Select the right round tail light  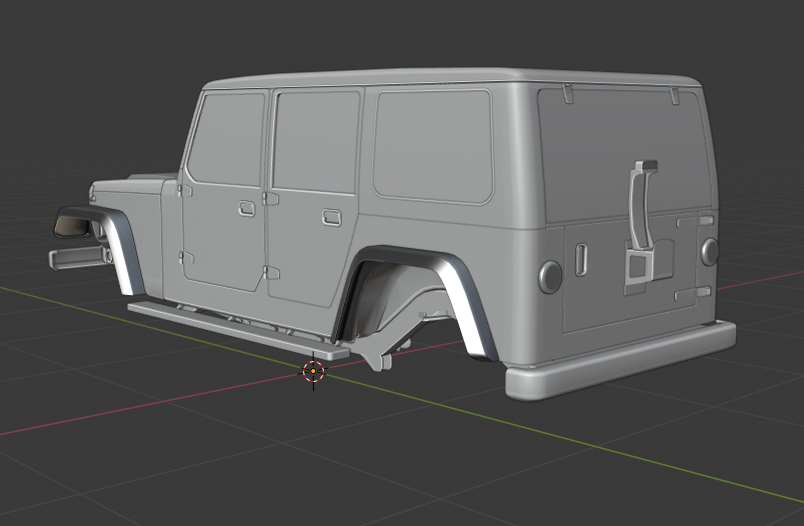(x=710, y=252)
